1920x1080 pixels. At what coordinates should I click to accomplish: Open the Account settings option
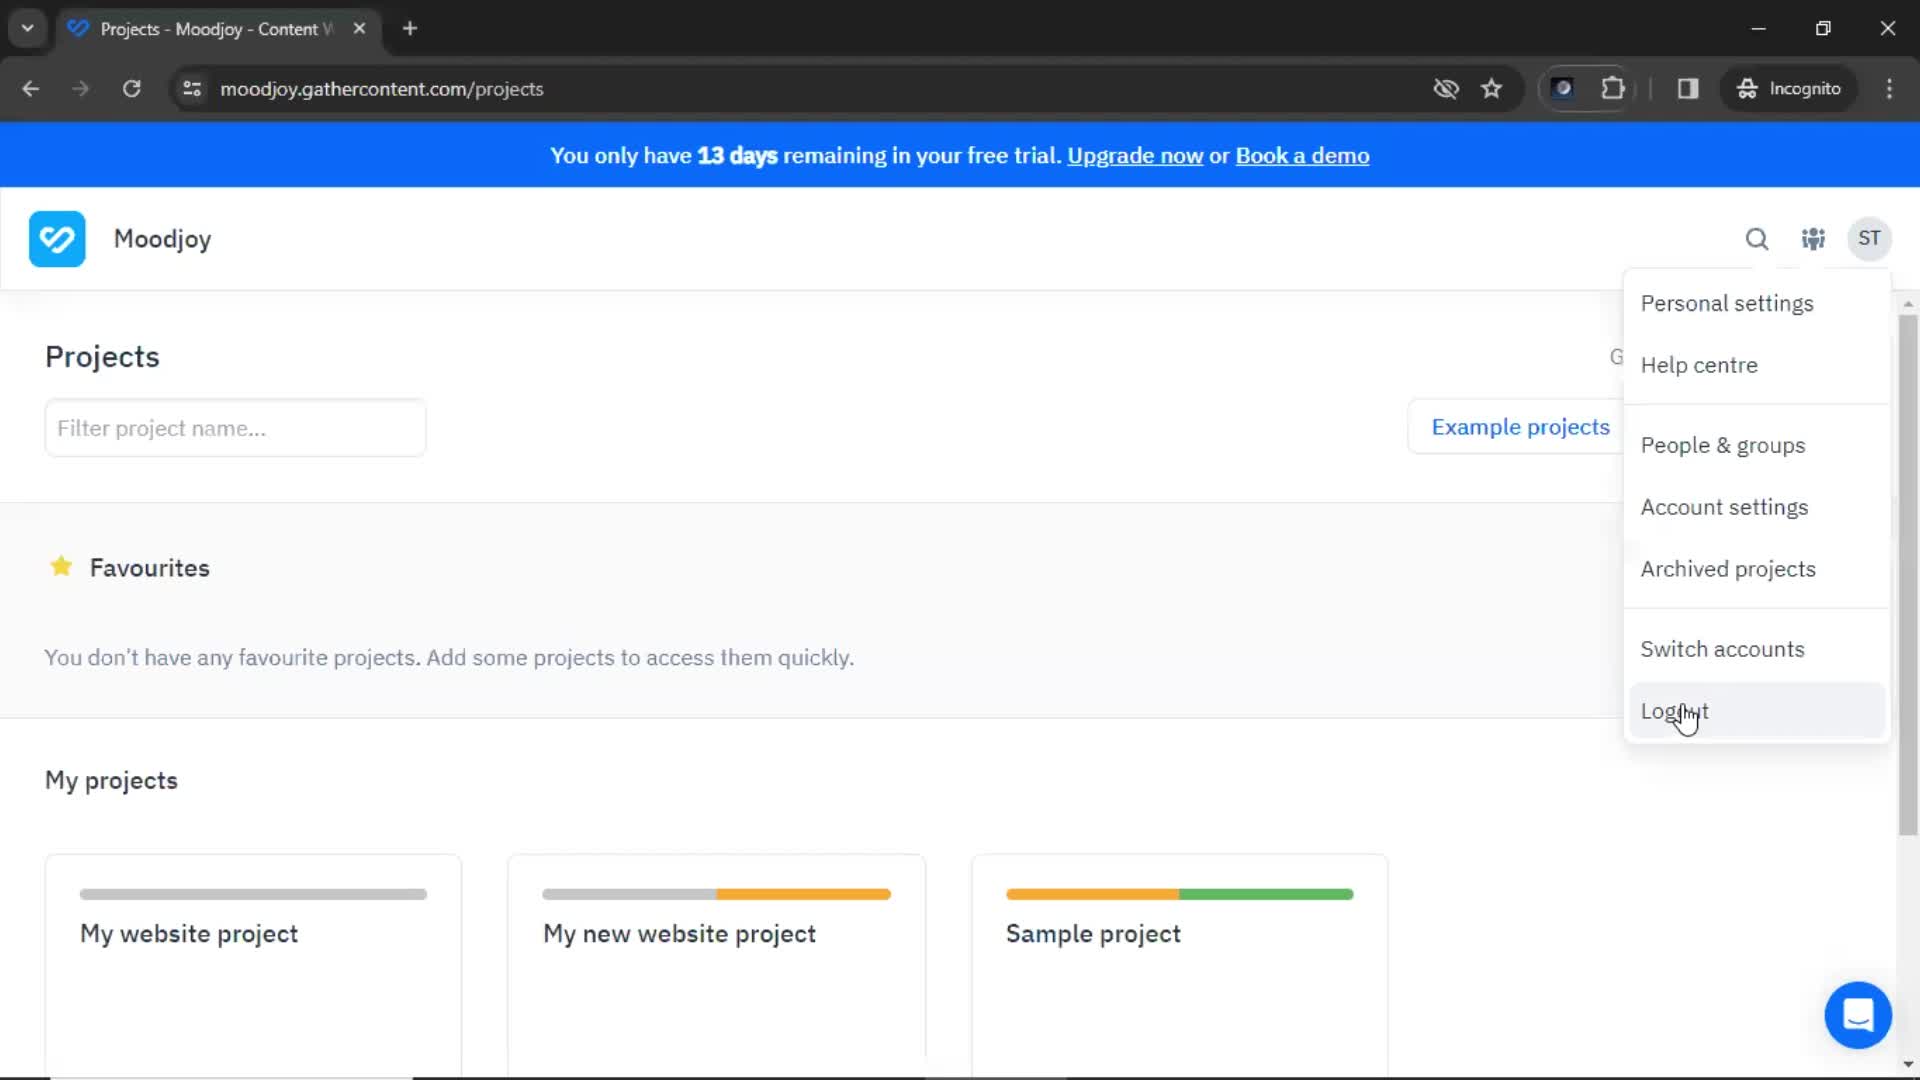pos(1724,506)
